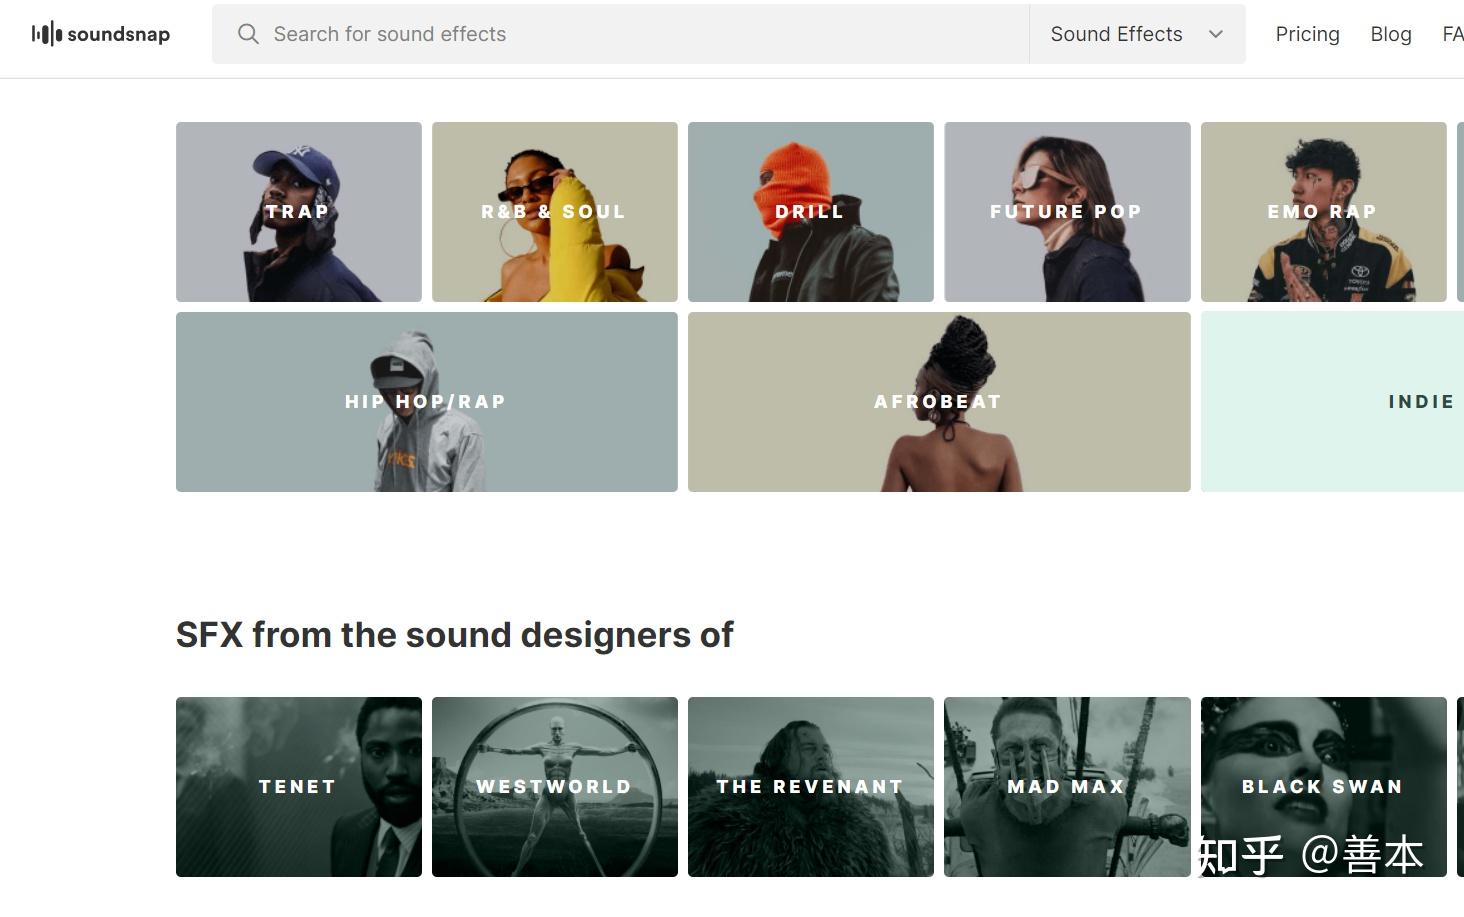Screen dimensions: 1464x917
Task: Select Black Swan SFX card
Action: tap(1323, 787)
